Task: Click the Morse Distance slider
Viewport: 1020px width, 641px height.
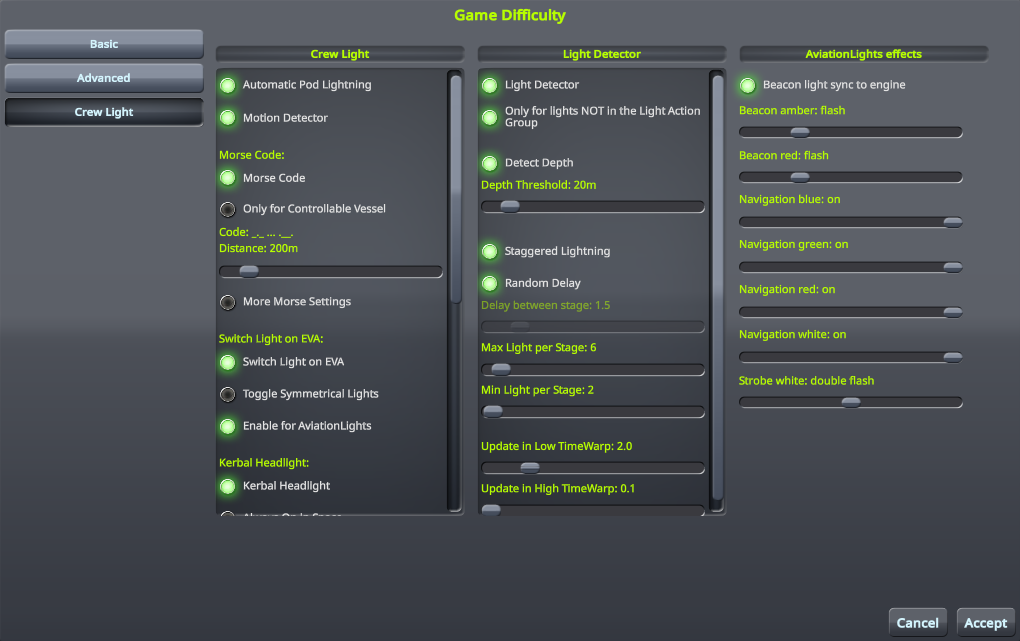Action: [330, 271]
